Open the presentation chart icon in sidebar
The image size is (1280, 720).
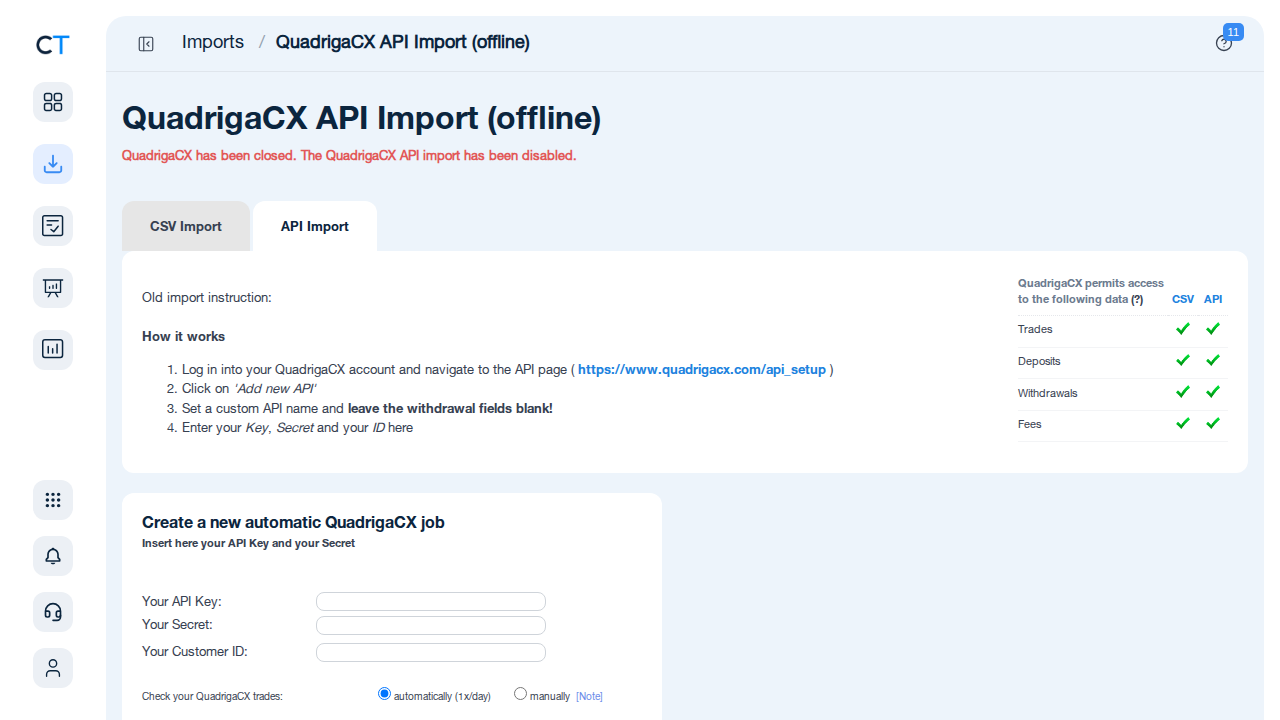pos(53,288)
